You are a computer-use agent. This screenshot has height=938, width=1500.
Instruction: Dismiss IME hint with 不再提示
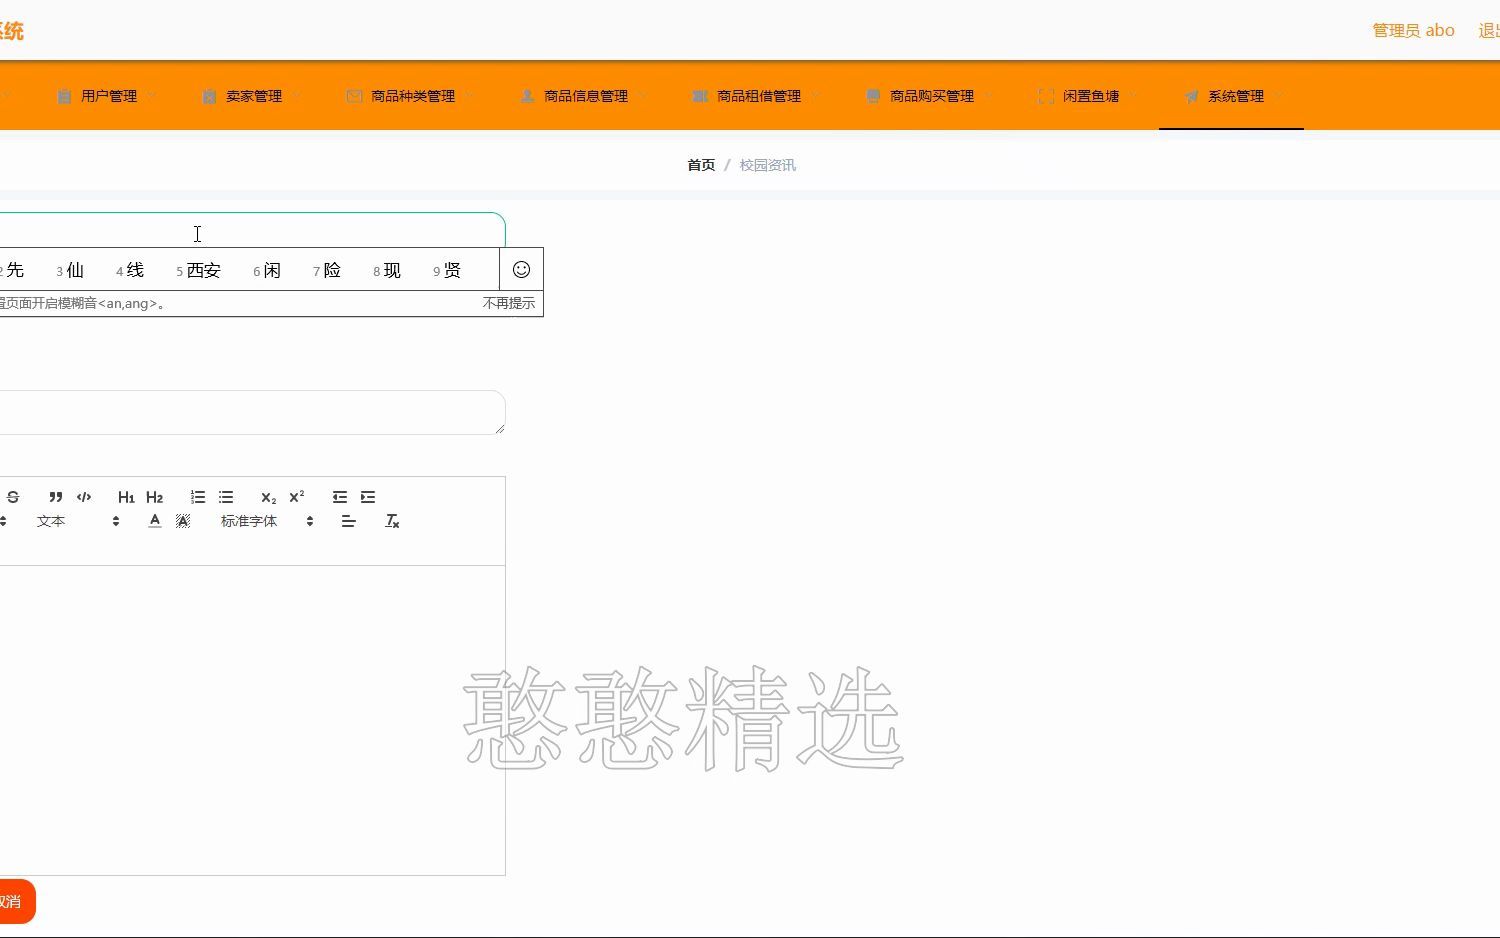point(509,303)
